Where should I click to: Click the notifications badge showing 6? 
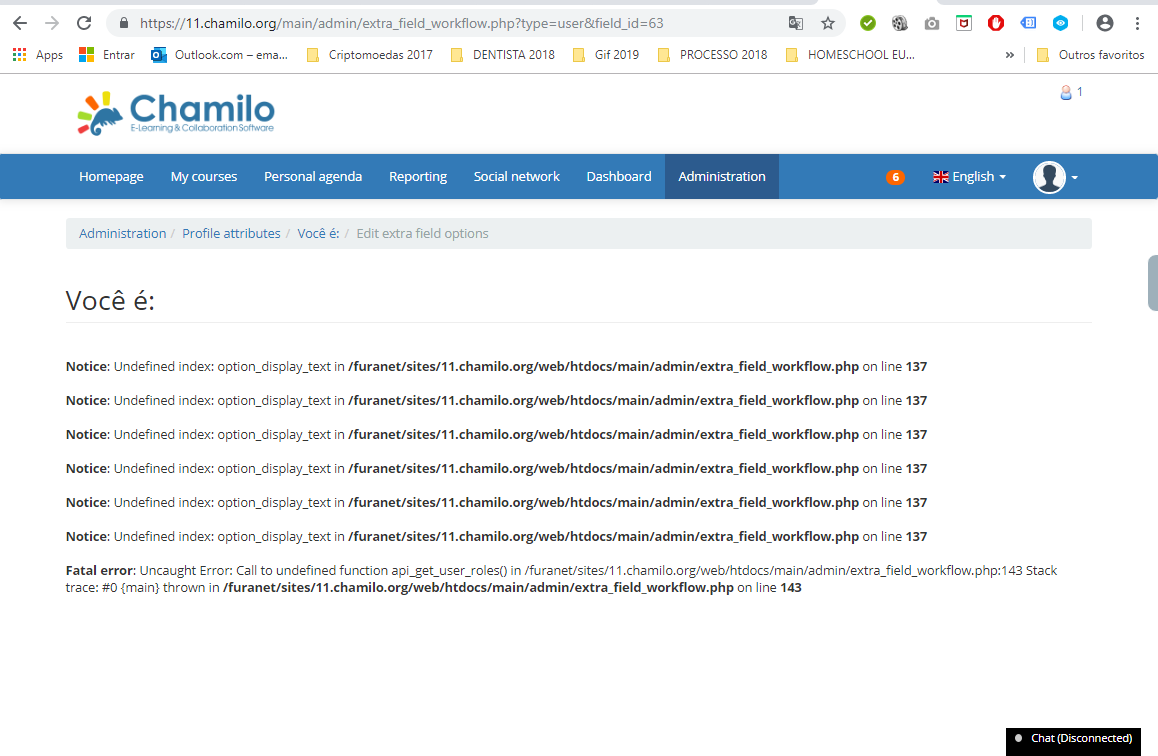click(895, 176)
